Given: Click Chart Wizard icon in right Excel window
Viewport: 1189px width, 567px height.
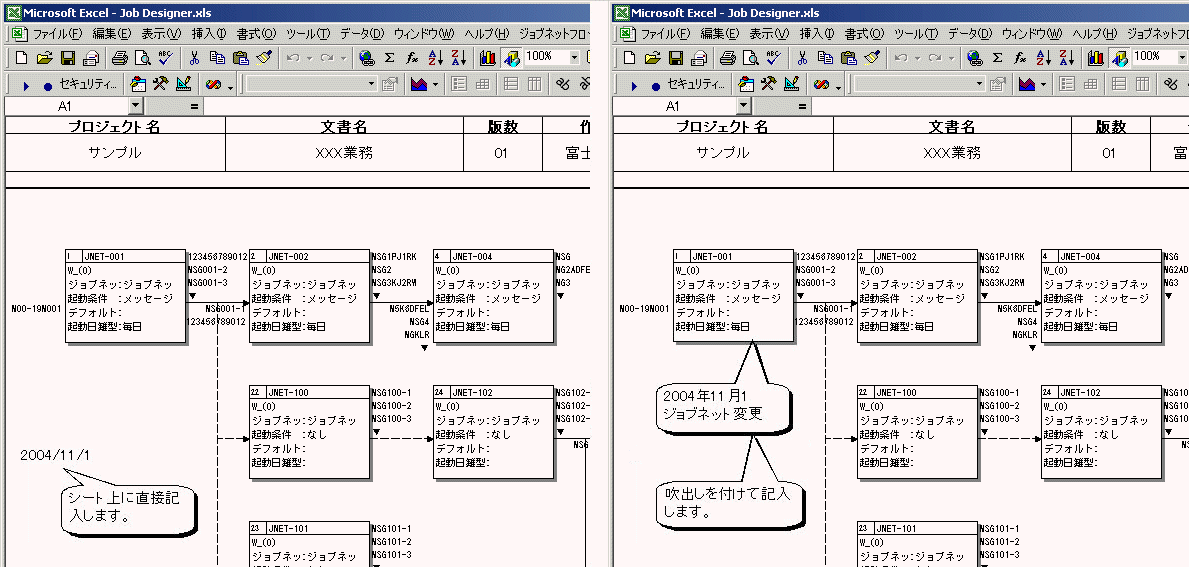Looking at the screenshot, I should 1096,58.
